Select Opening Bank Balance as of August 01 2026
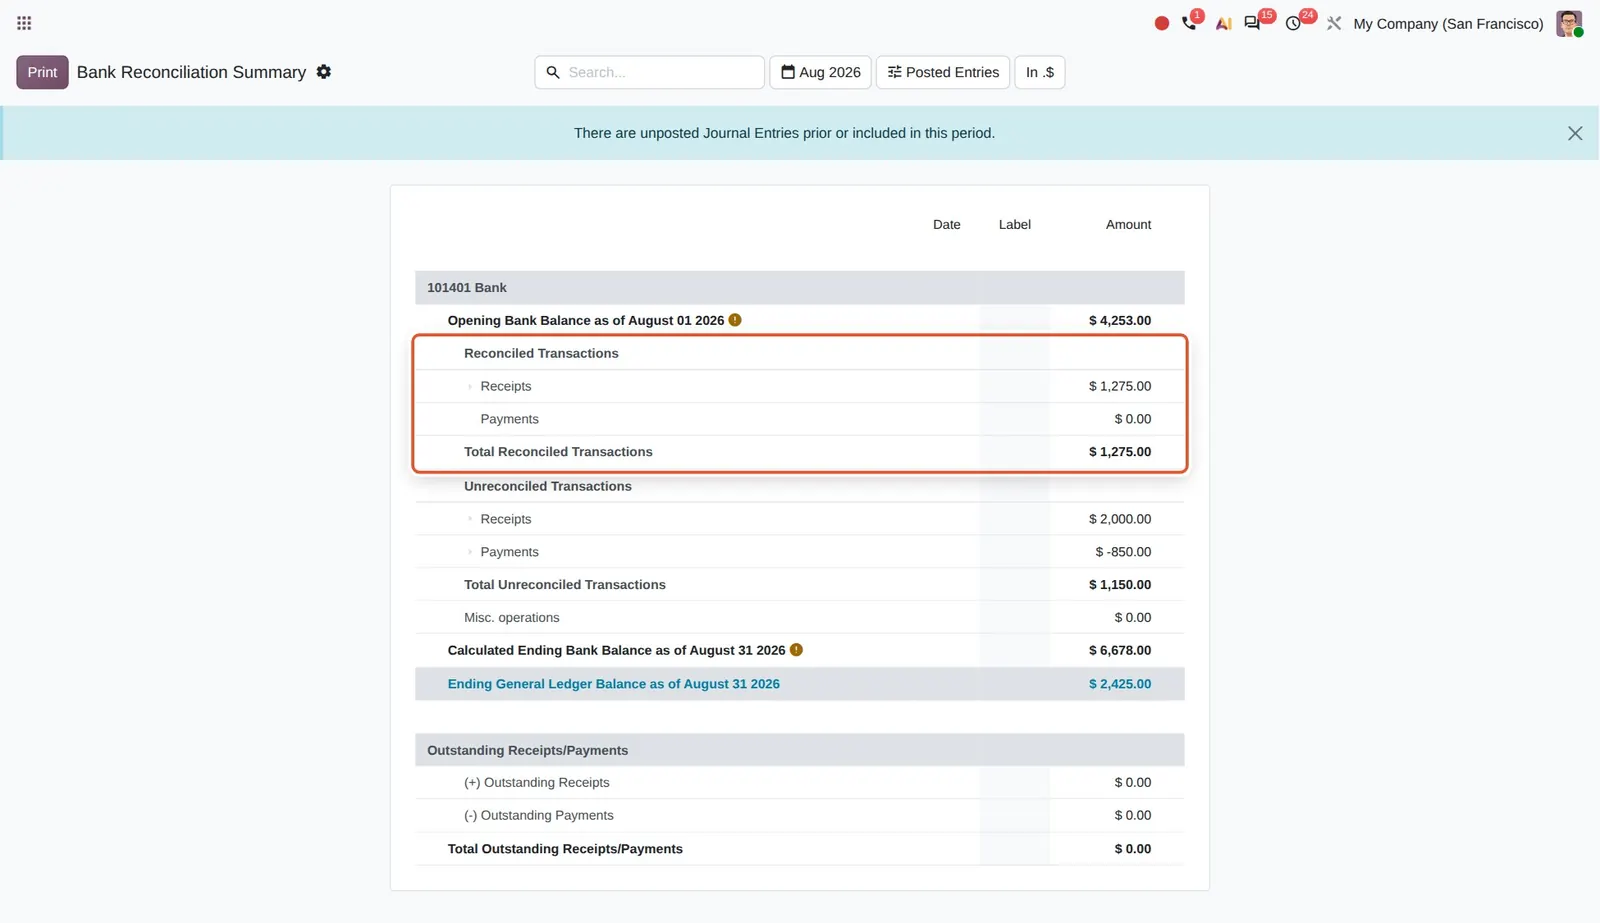This screenshot has height=923, width=1600. coord(586,320)
